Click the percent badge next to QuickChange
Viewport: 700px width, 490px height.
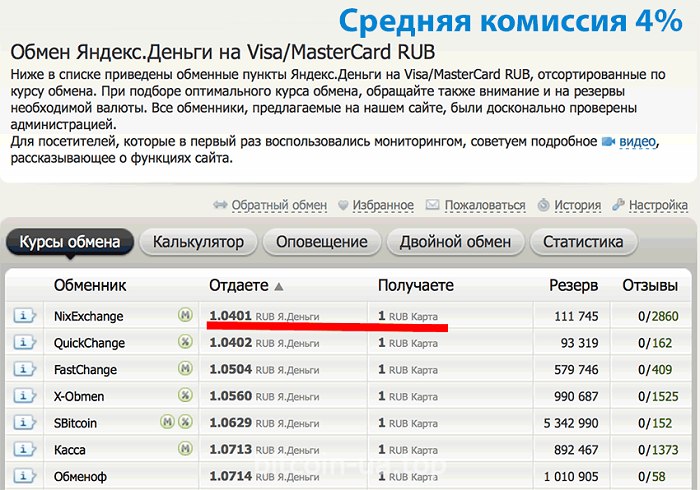click(x=185, y=342)
